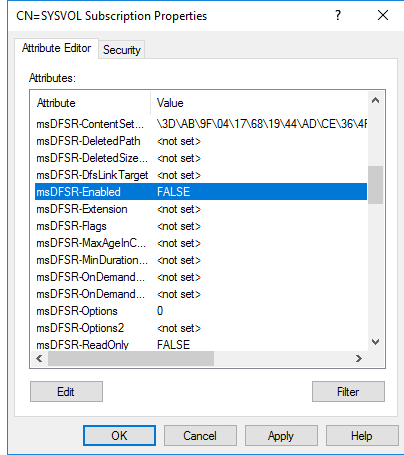Close the SYSVOL Subscription Properties dialog

(383, 15)
